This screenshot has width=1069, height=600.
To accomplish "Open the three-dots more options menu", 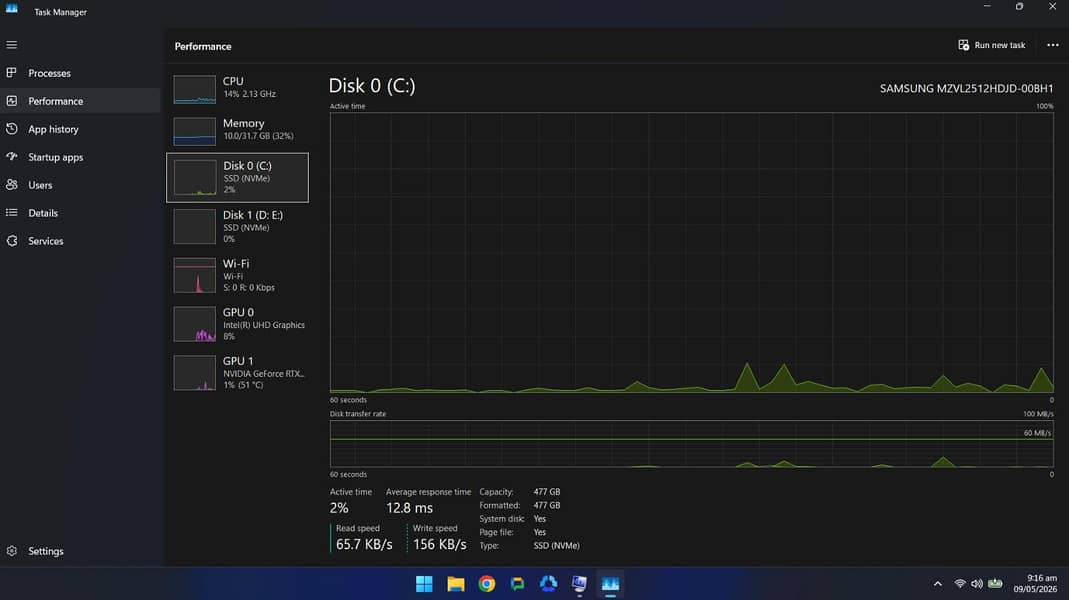I will tap(1053, 45).
